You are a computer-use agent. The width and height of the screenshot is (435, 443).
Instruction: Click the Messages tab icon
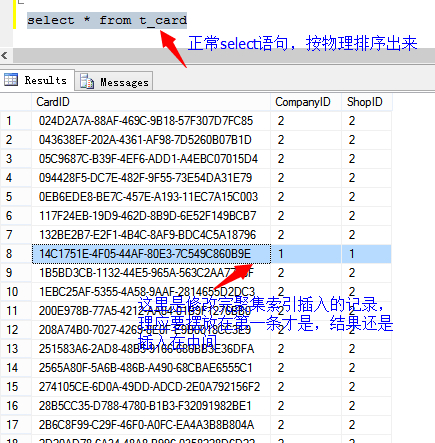pos(87,82)
